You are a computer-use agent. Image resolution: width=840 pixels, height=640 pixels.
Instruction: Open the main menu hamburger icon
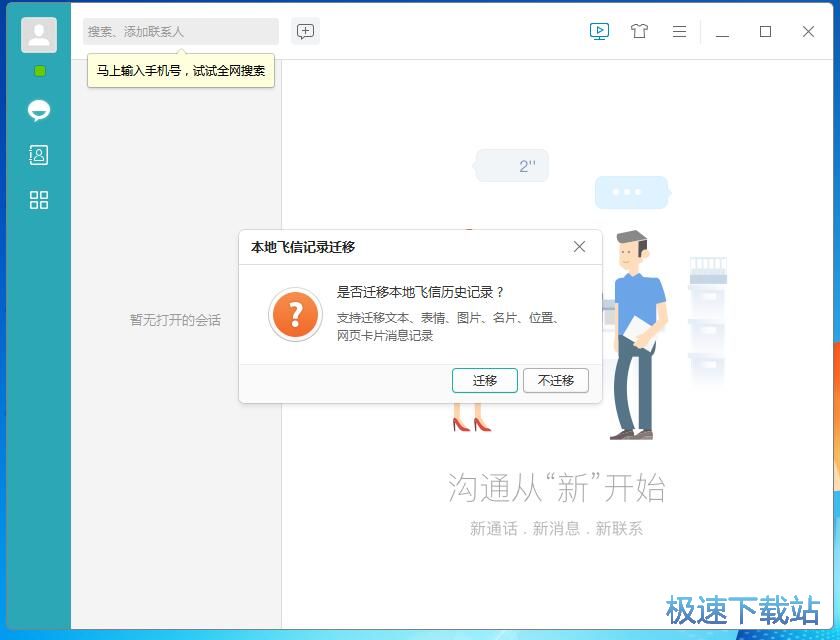pyautogui.click(x=679, y=32)
